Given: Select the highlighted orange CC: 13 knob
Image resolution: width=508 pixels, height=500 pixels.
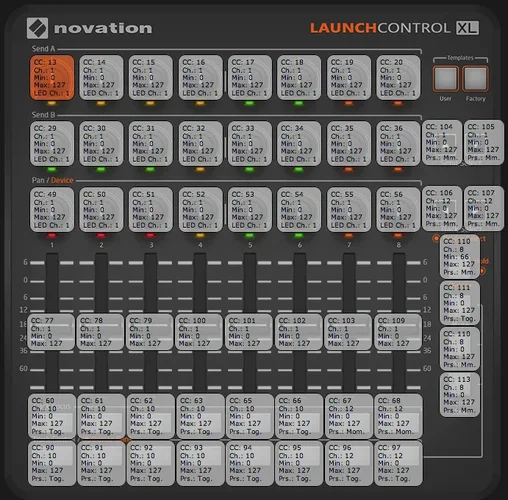Looking at the screenshot, I should point(52,77).
